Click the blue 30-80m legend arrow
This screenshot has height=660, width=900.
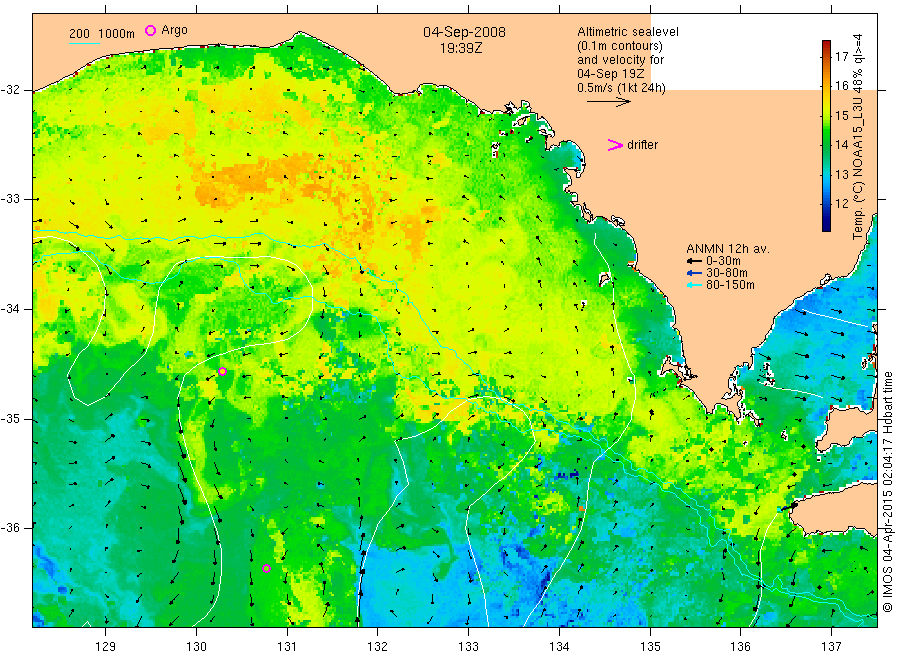pyautogui.click(x=695, y=273)
